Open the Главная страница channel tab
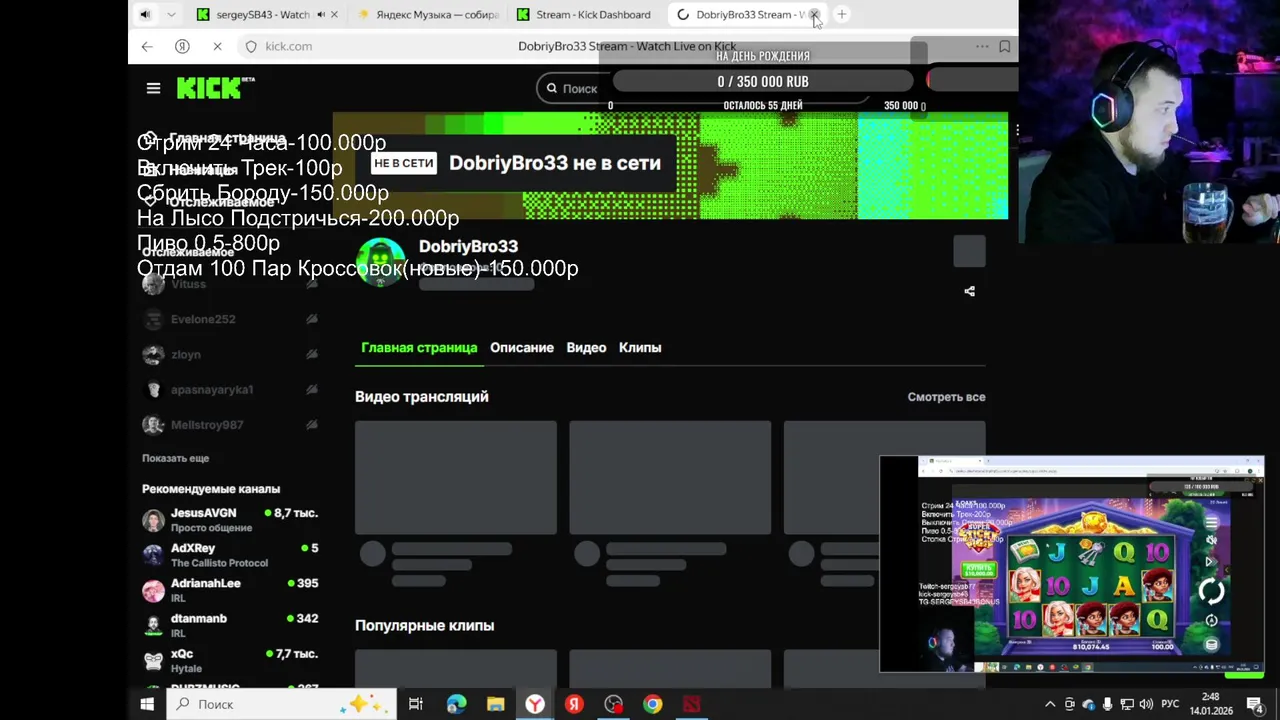 pos(419,347)
